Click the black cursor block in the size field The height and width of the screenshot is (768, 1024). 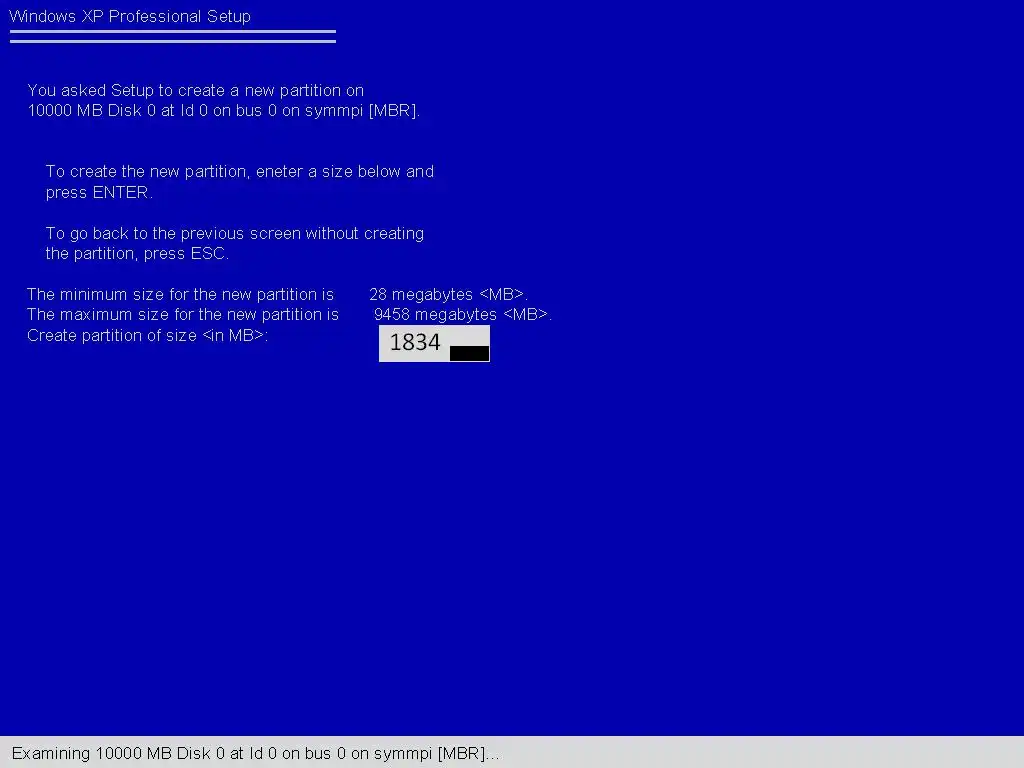pos(470,353)
